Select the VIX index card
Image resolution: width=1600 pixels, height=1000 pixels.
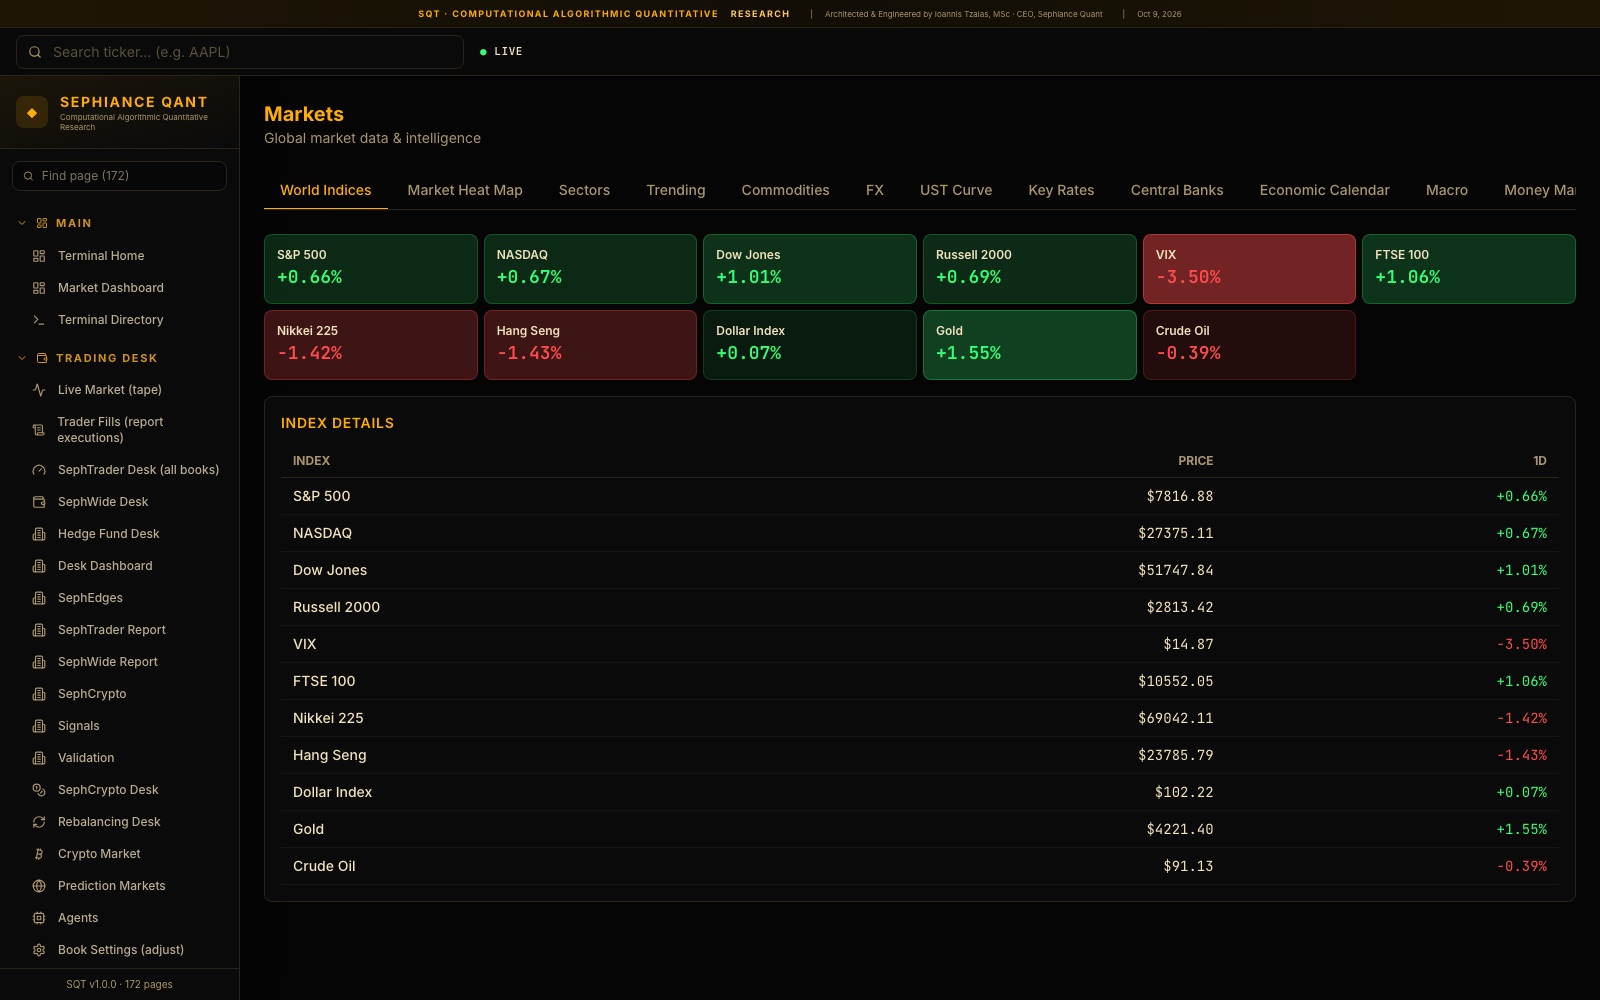pyautogui.click(x=1249, y=269)
